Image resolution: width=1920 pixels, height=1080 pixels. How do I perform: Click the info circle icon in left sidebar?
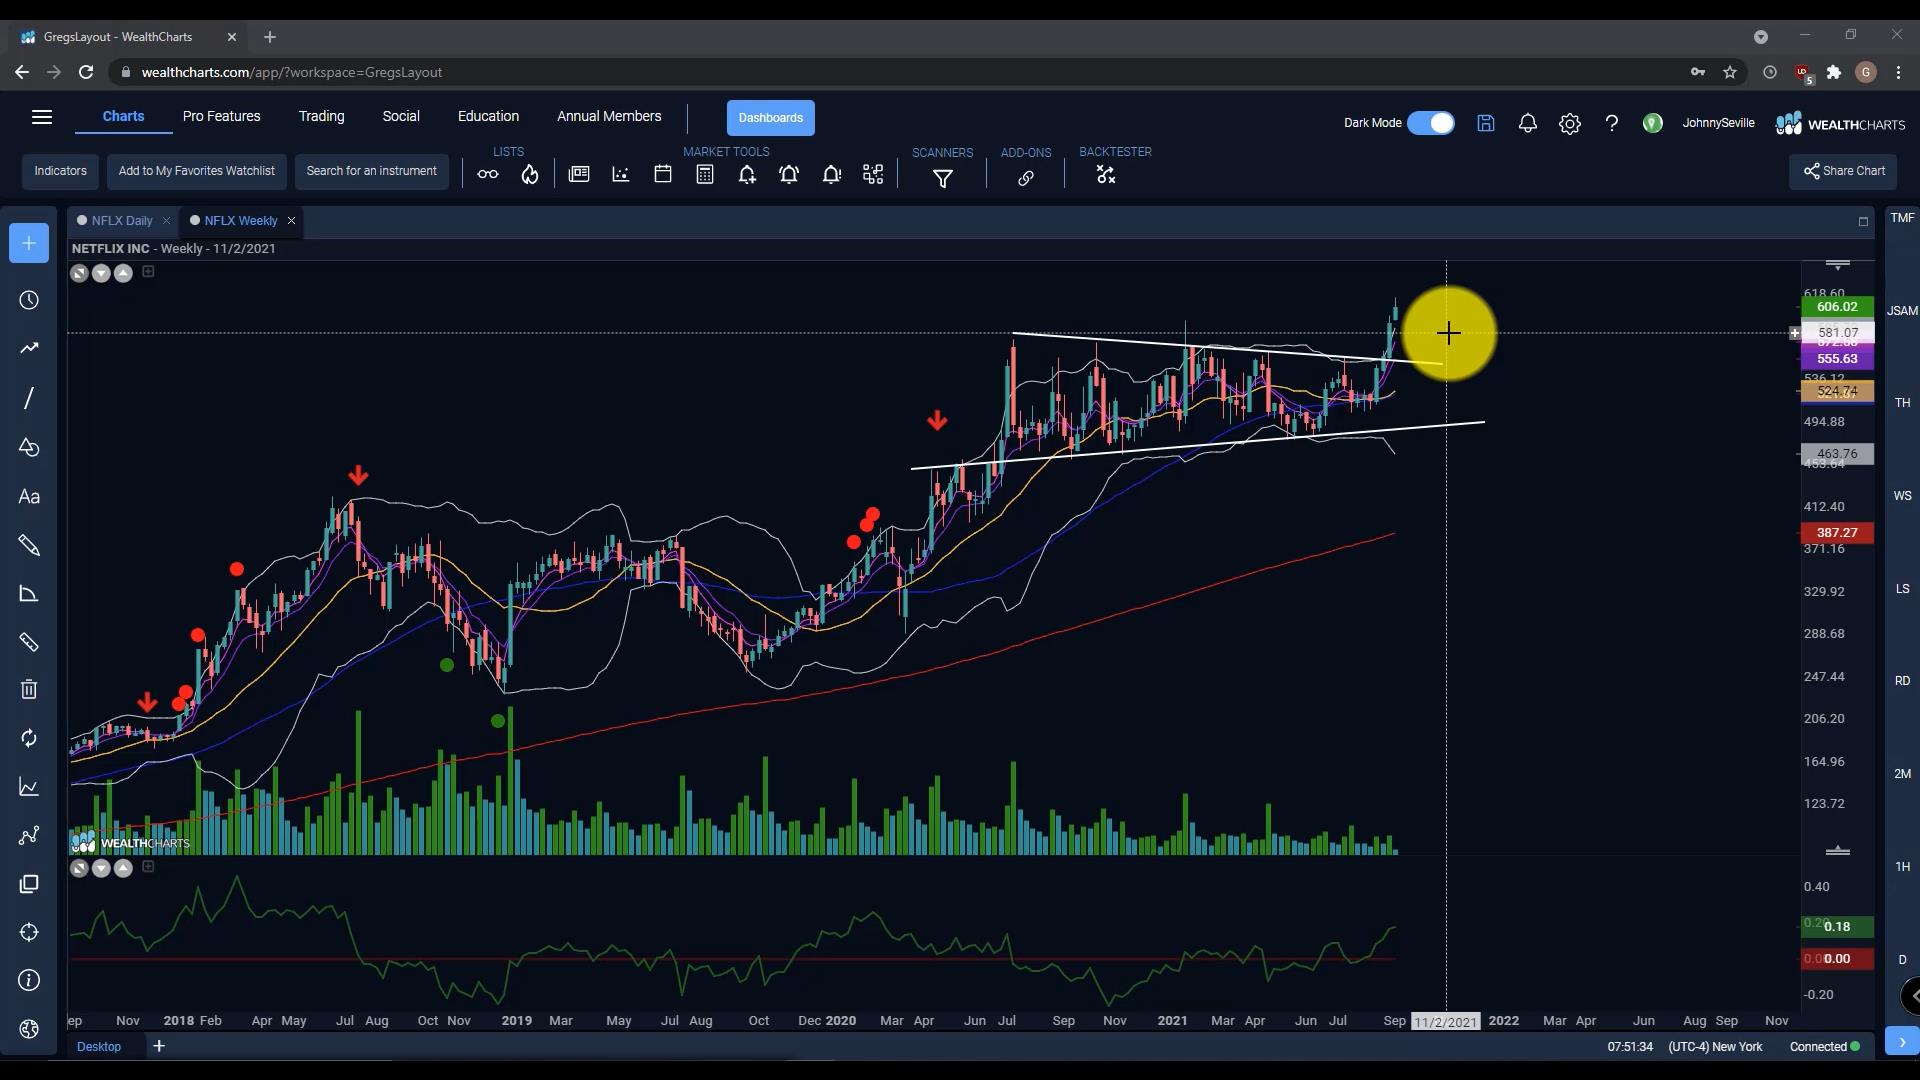(29, 980)
